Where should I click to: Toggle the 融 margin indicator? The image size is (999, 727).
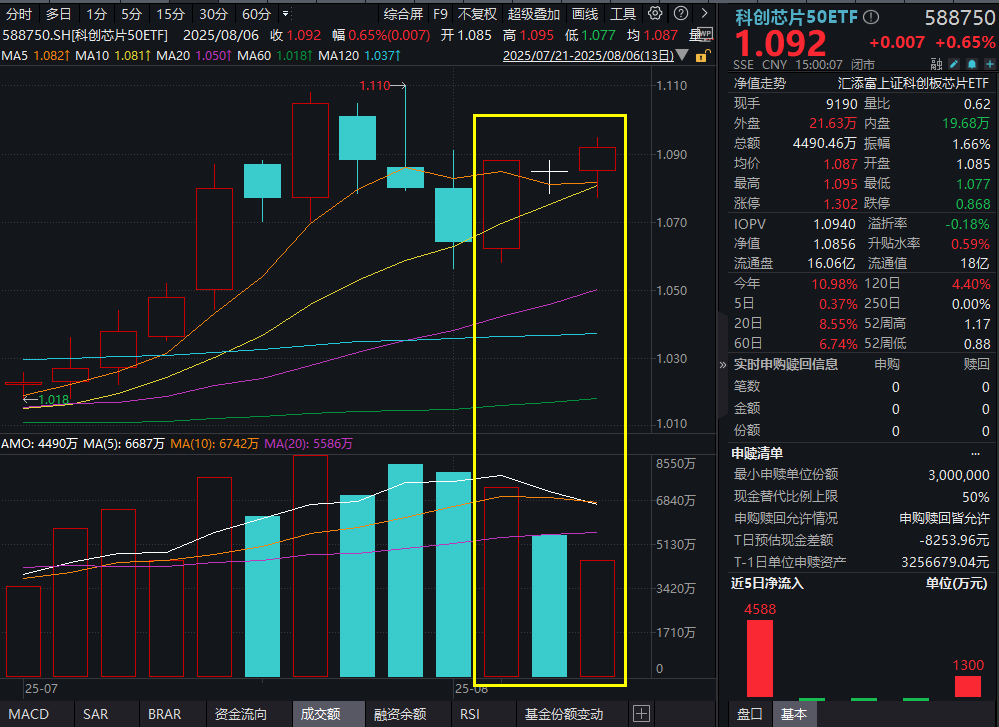[936, 62]
